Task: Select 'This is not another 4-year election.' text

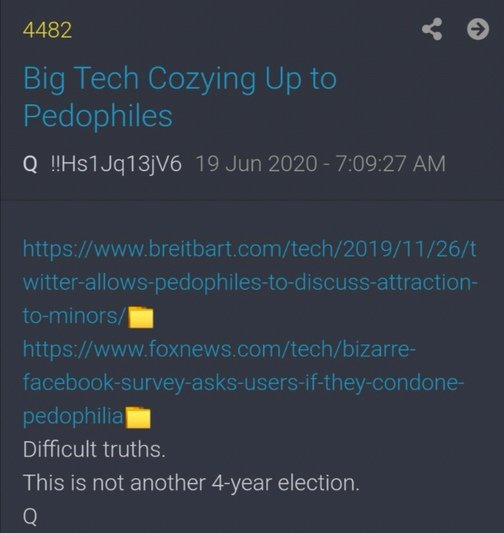Action: [x=191, y=482]
